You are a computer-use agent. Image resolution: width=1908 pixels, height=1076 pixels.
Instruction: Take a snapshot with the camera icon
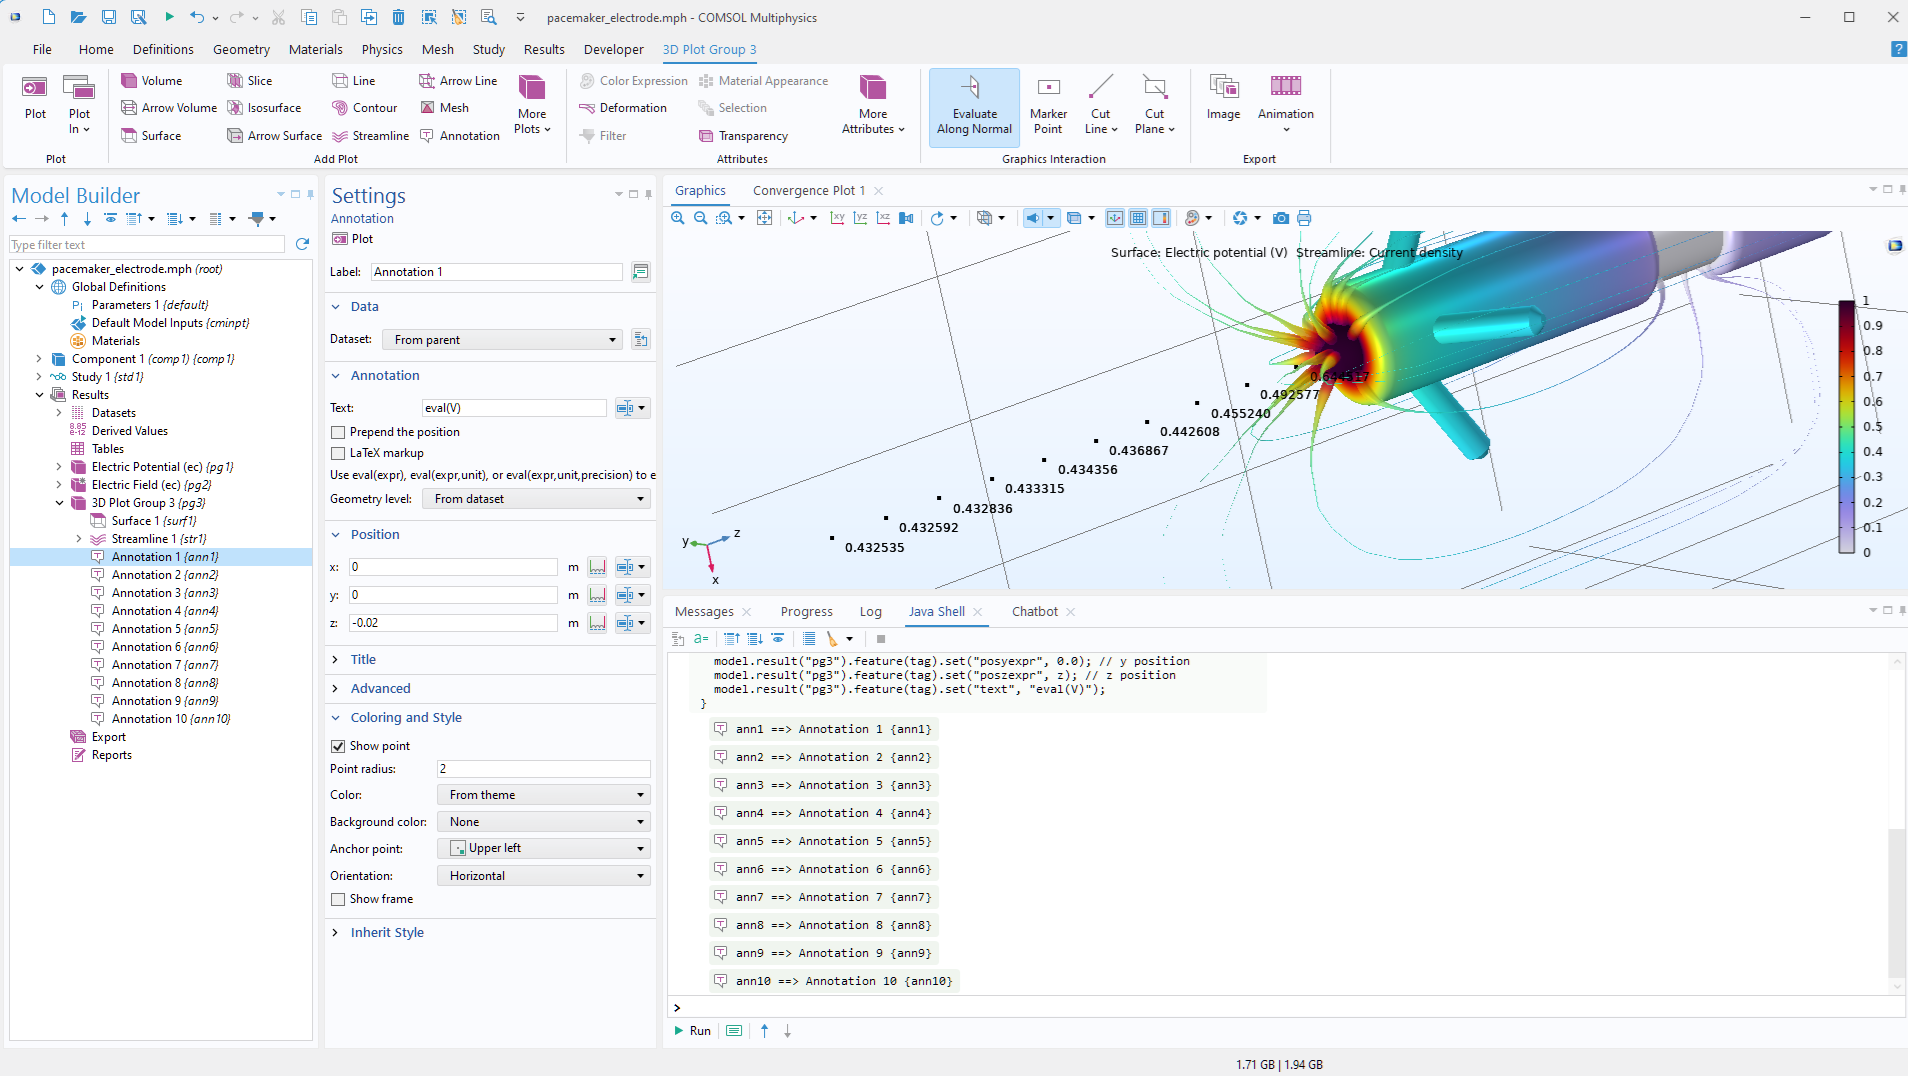pyautogui.click(x=1280, y=218)
